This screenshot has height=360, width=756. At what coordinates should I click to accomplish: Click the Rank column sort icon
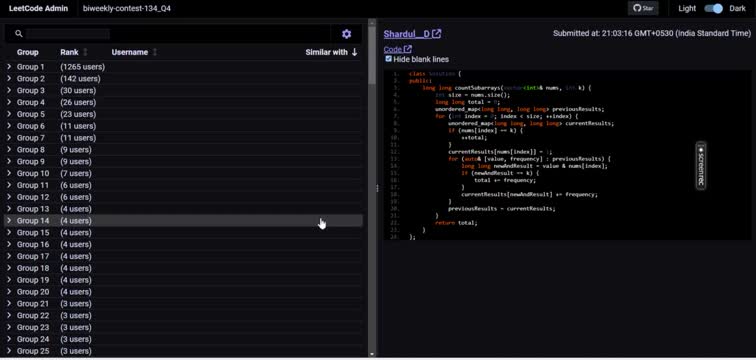pyautogui.click(x=85, y=52)
